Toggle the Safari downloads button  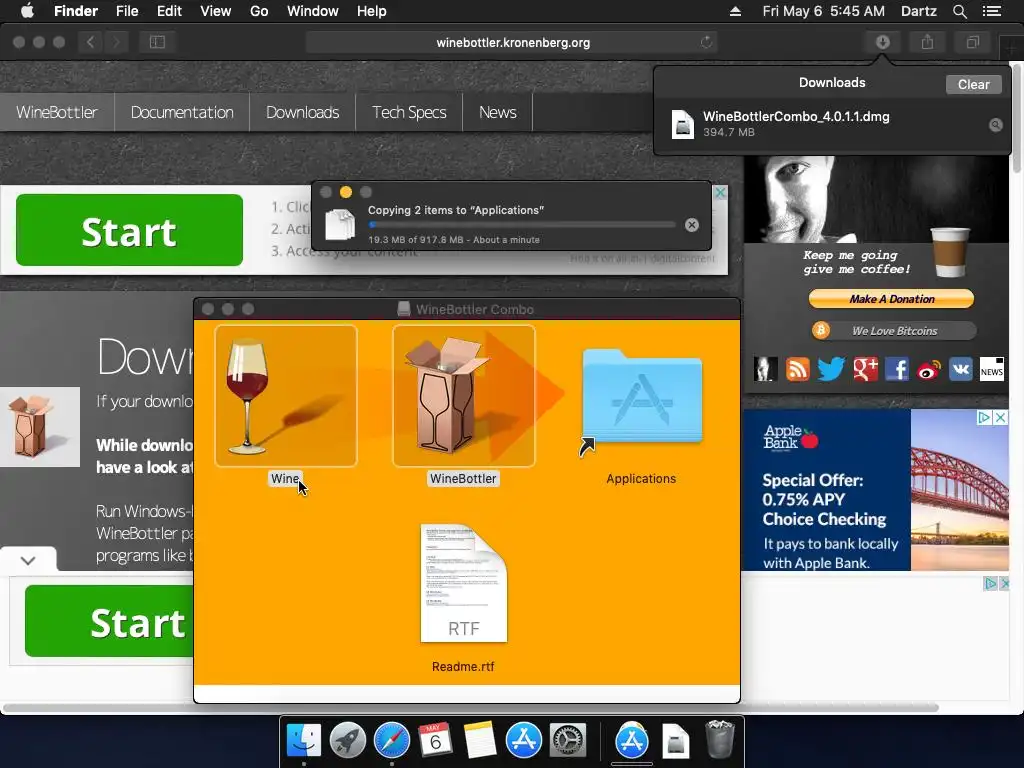882,42
